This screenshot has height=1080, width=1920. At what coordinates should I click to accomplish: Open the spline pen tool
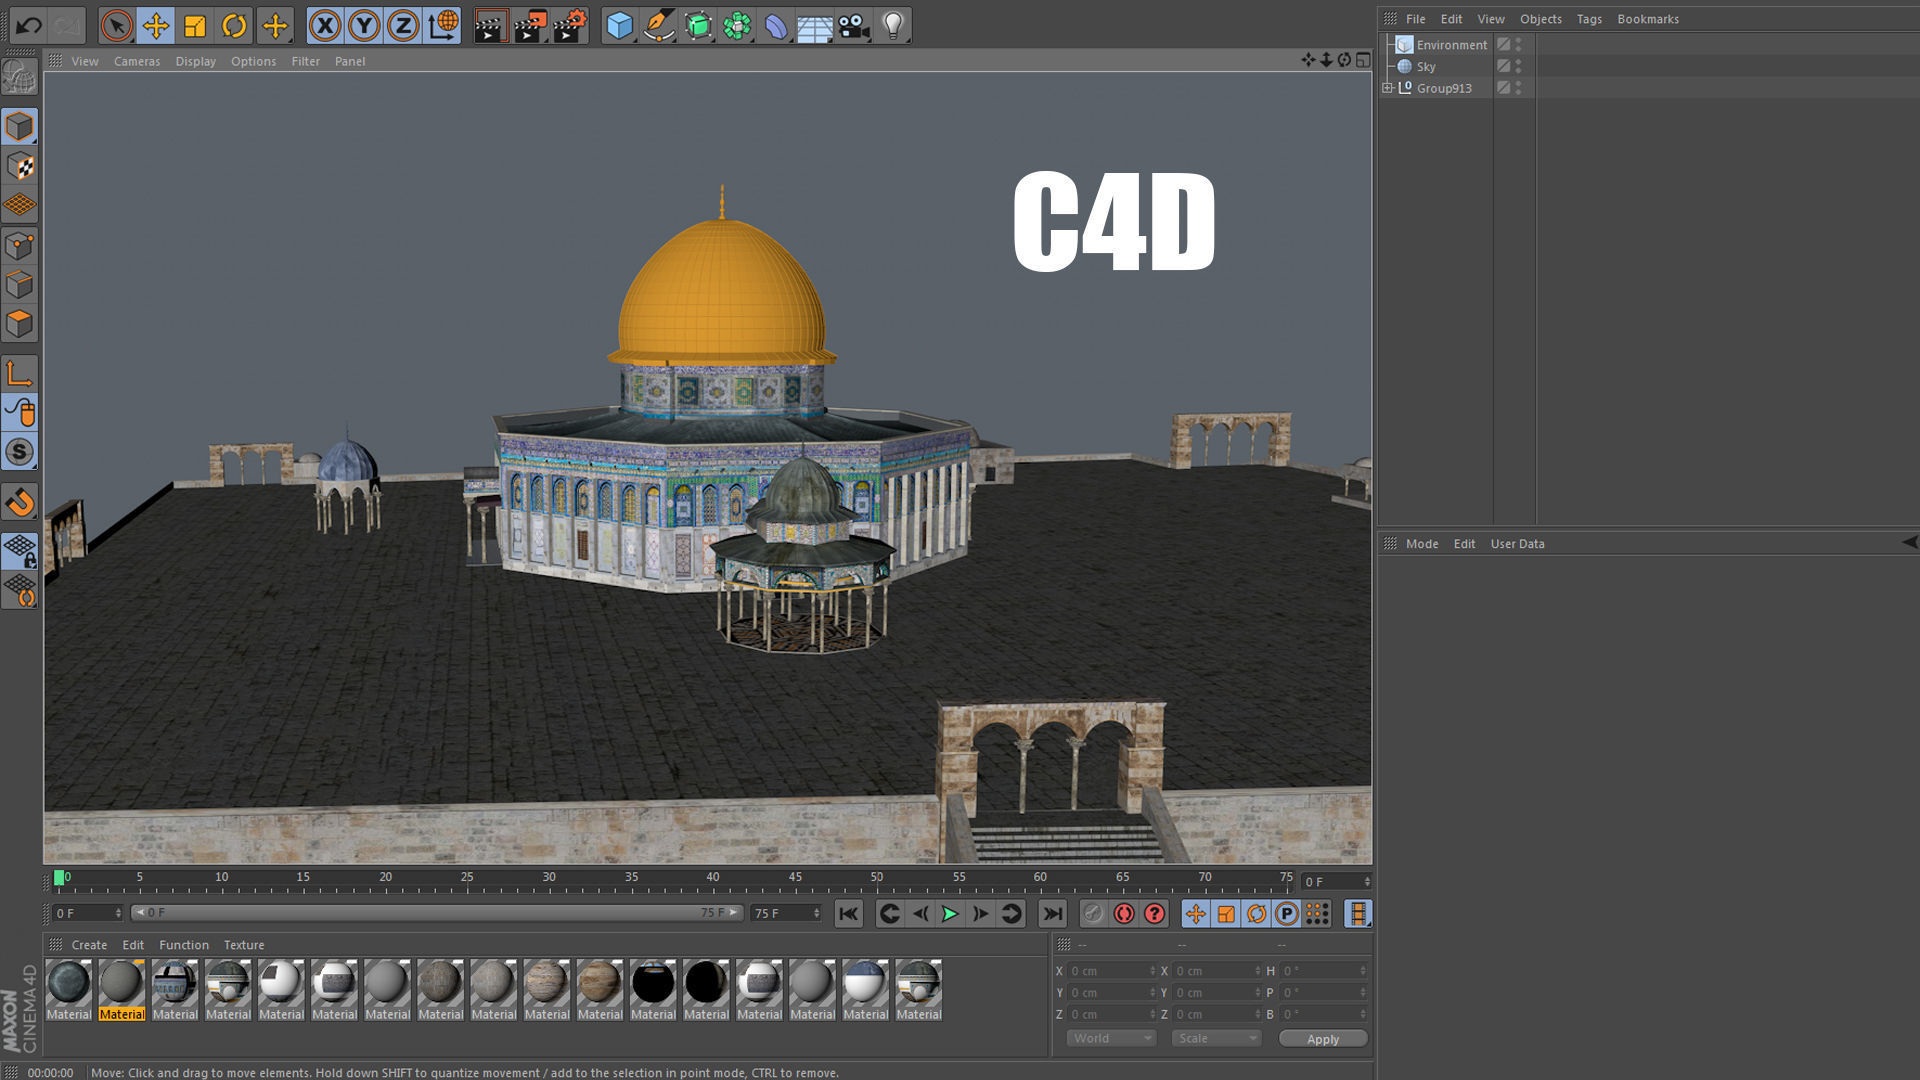pos(659,25)
